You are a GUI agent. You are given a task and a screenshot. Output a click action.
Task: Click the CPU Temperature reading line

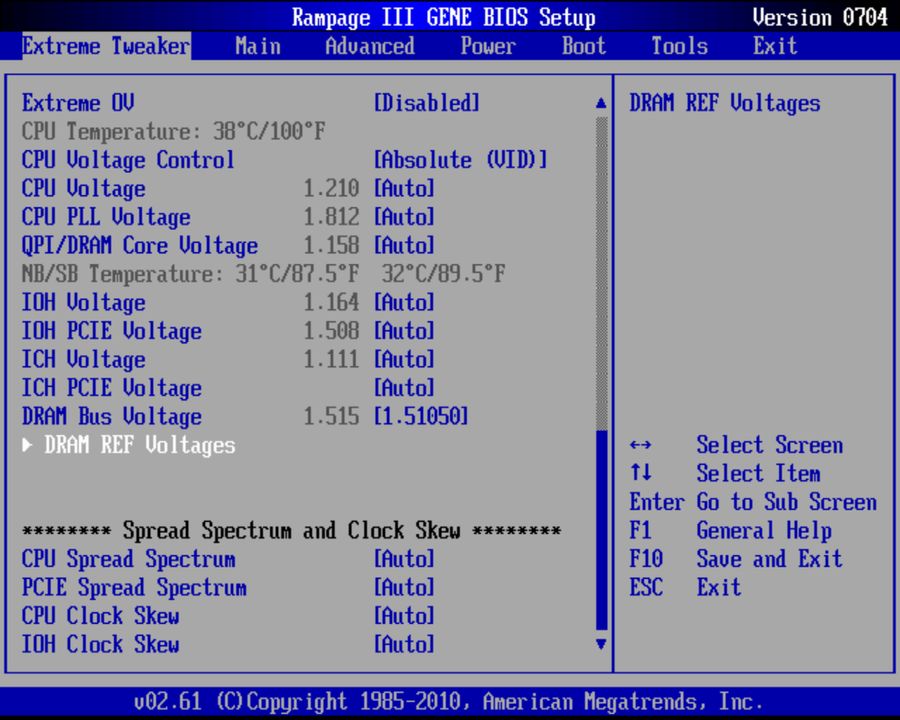click(x=173, y=131)
